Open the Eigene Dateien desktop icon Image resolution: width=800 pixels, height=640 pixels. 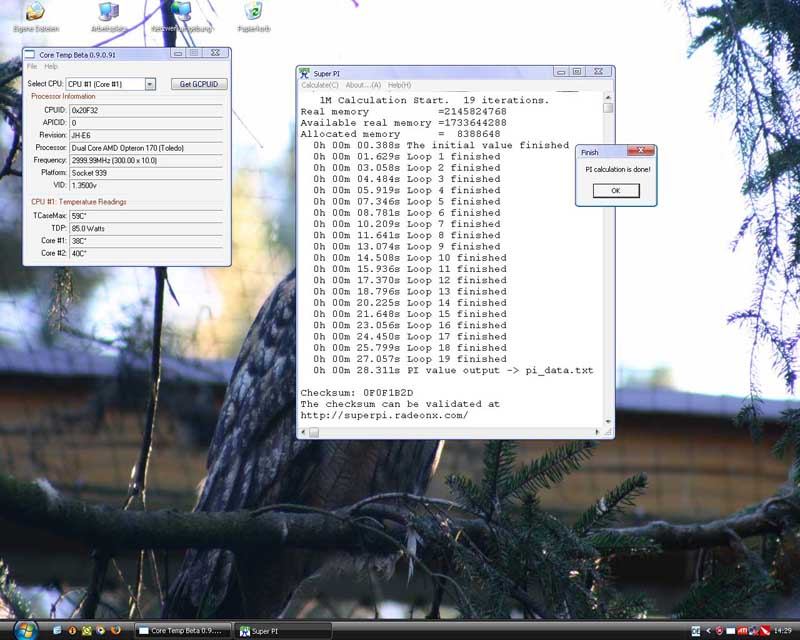36,16
